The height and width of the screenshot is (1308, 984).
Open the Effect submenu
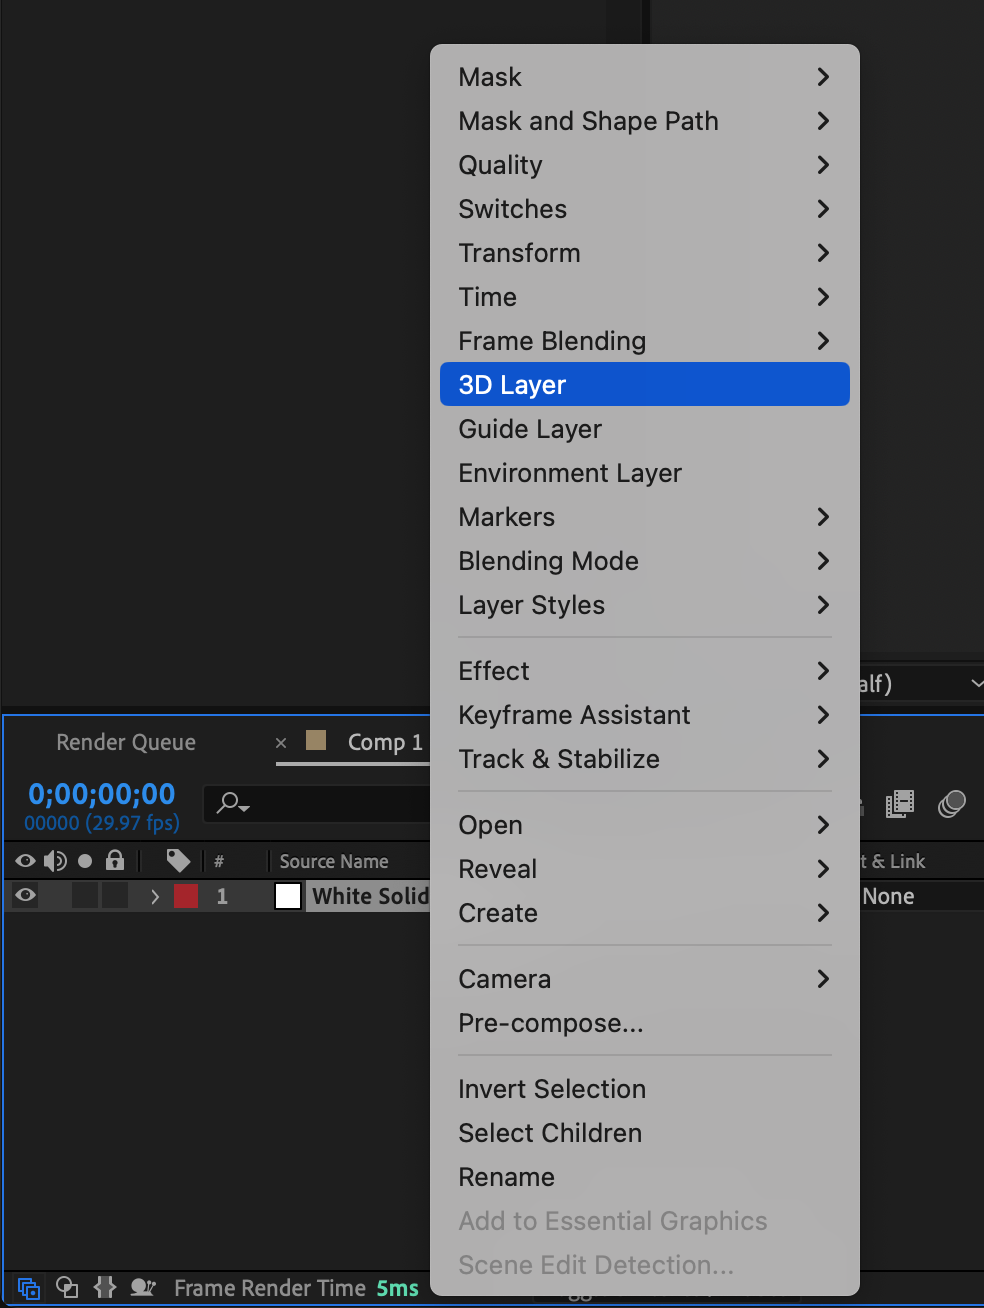[x=645, y=671]
